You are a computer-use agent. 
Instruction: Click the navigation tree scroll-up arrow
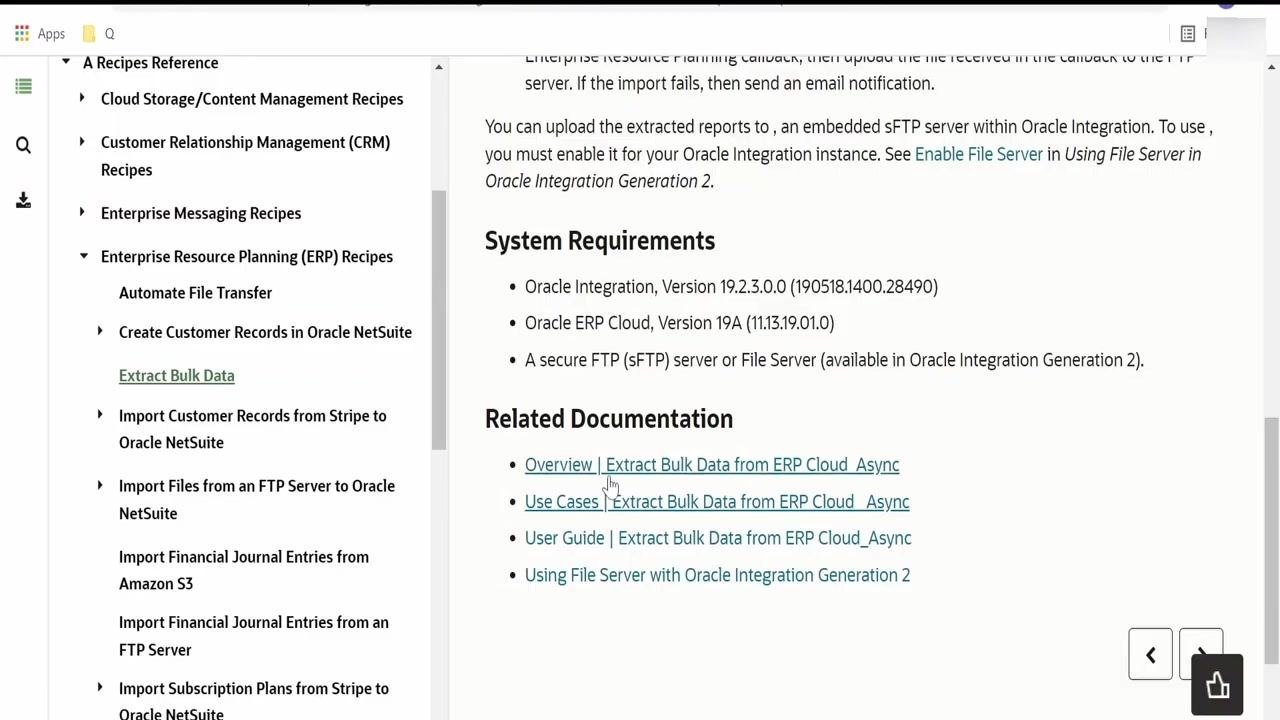pyautogui.click(x=438, y=67)
